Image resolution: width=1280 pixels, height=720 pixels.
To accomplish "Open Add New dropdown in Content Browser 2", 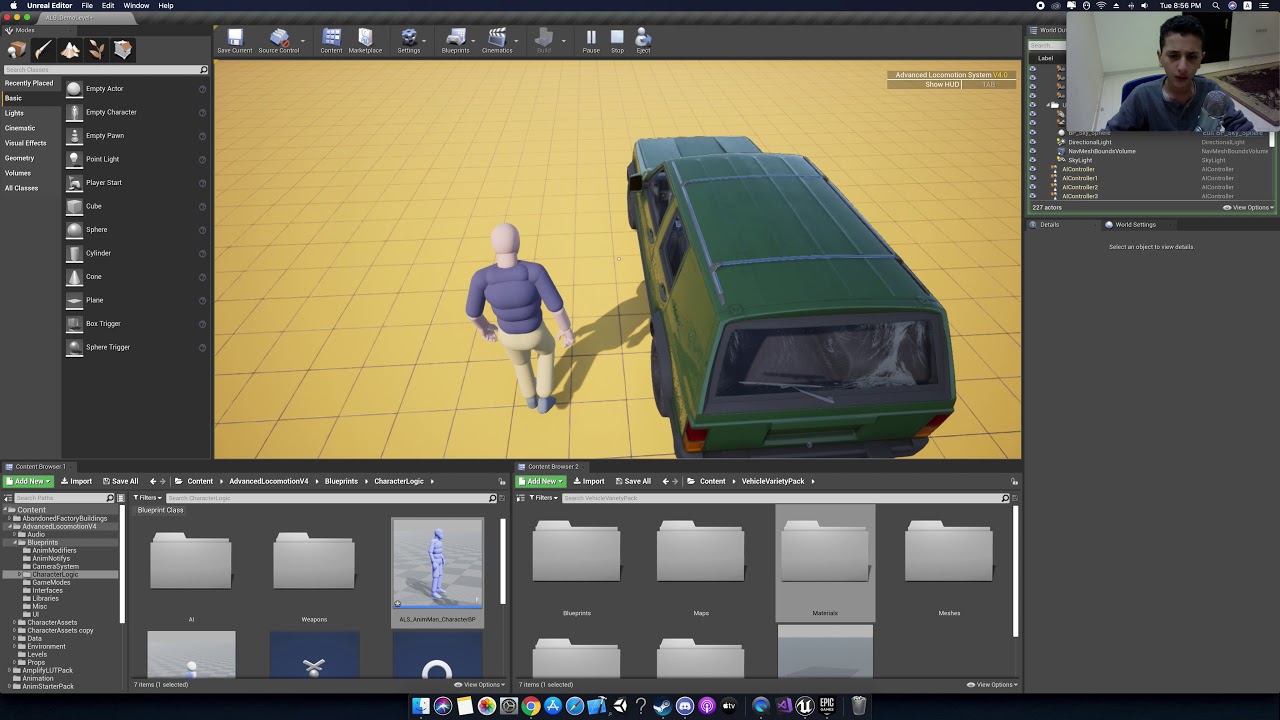I will click(541, 481).
